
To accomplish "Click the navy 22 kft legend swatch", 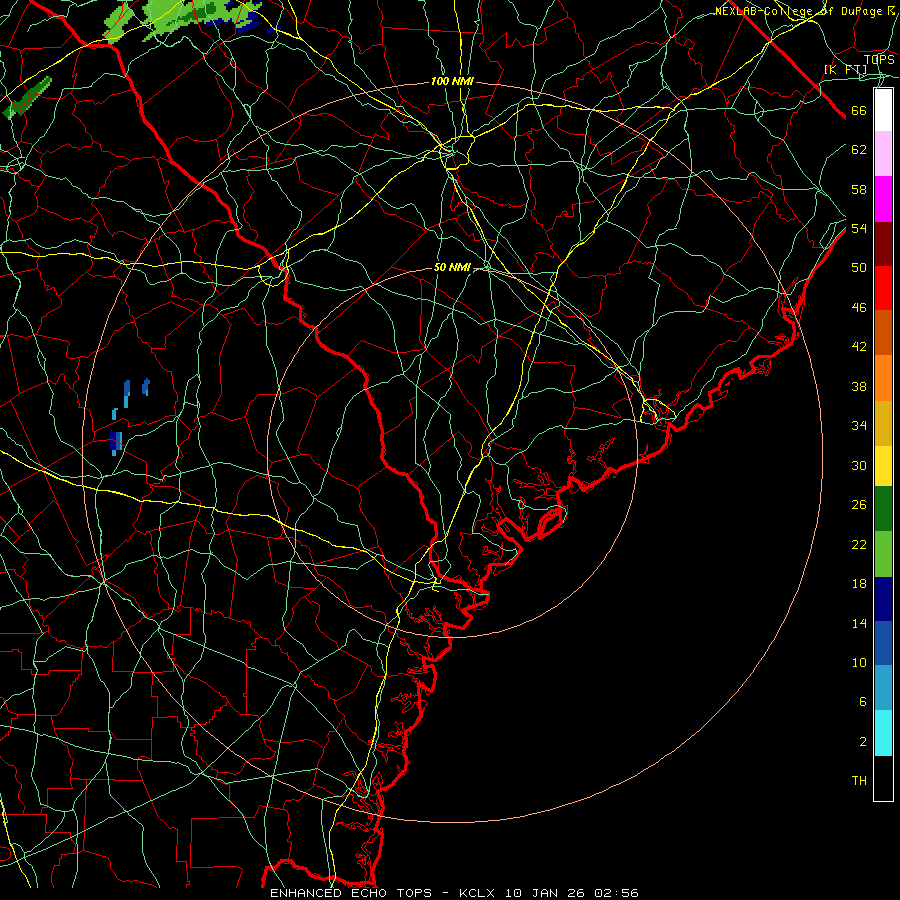I will [883, 599].
